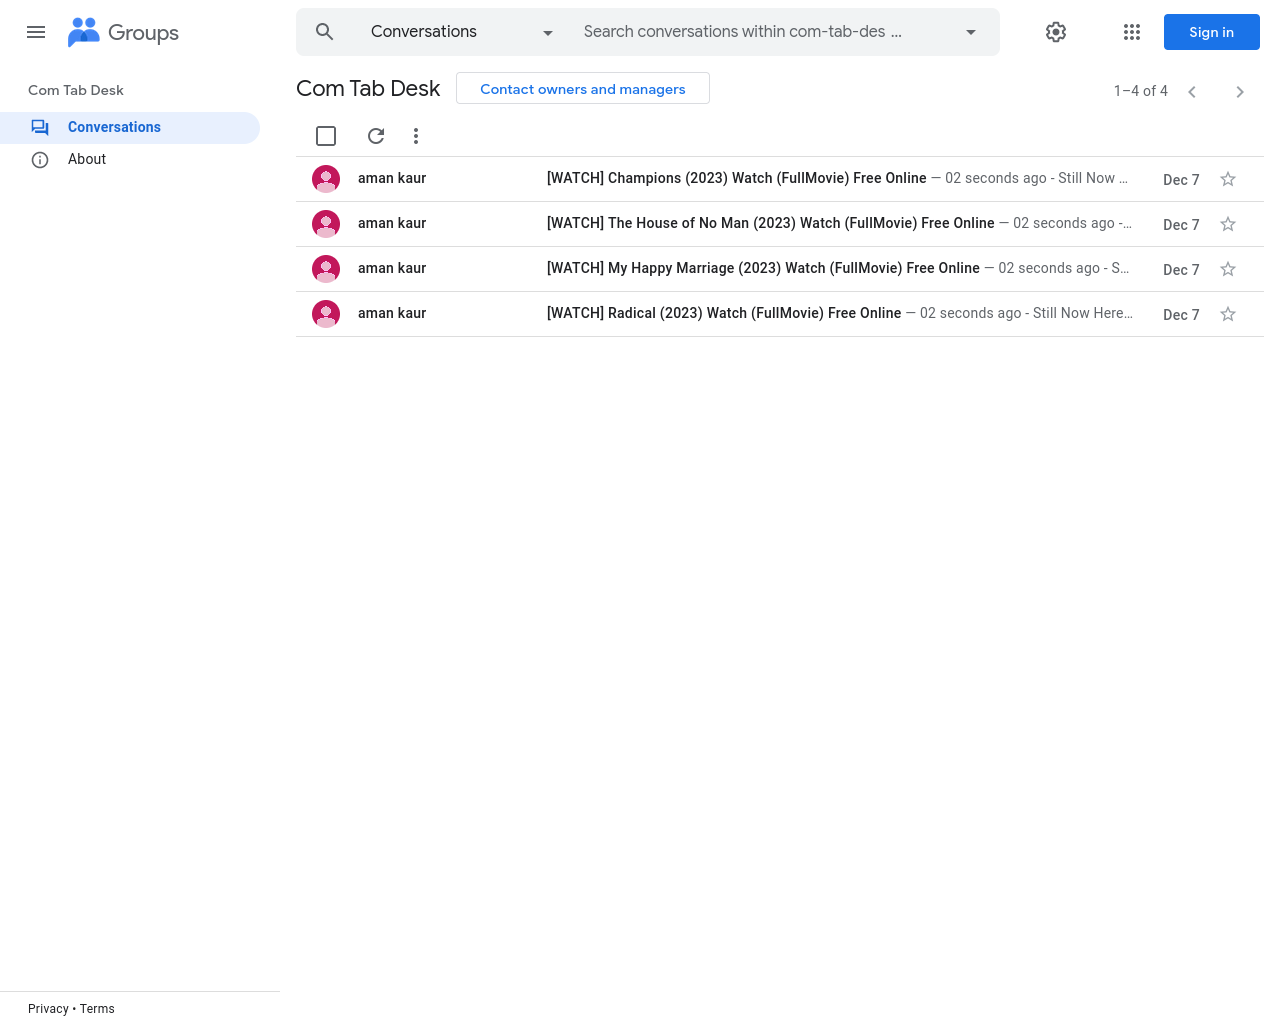Click Dec 7 on the Radical row
Viewport: 1280px width, 1024px height.
coord(1181,315)
